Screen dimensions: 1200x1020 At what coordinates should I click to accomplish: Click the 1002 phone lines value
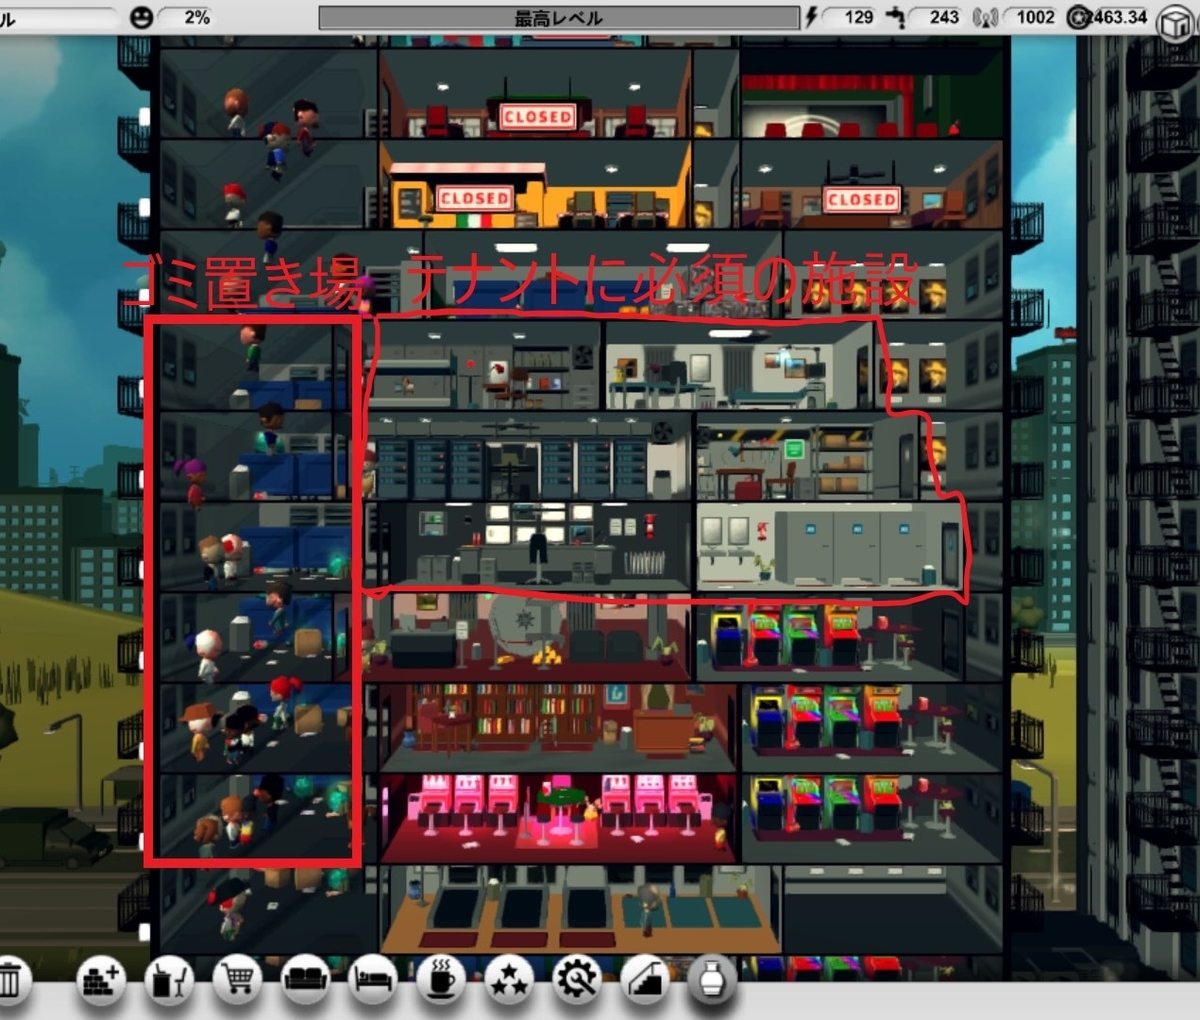point(1036,17)
